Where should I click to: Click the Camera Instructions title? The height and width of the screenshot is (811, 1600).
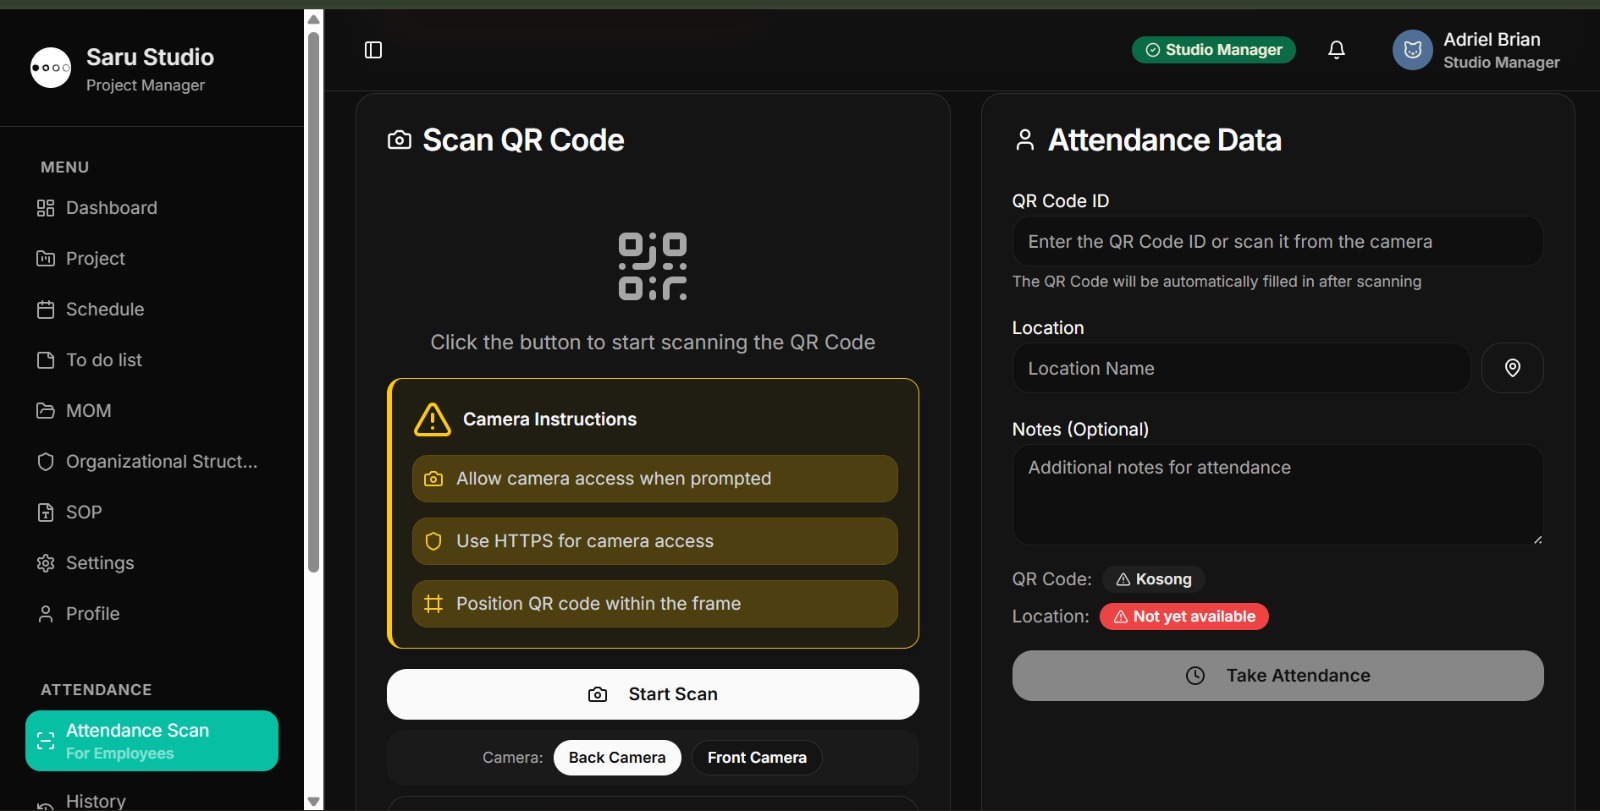point(550,420)
